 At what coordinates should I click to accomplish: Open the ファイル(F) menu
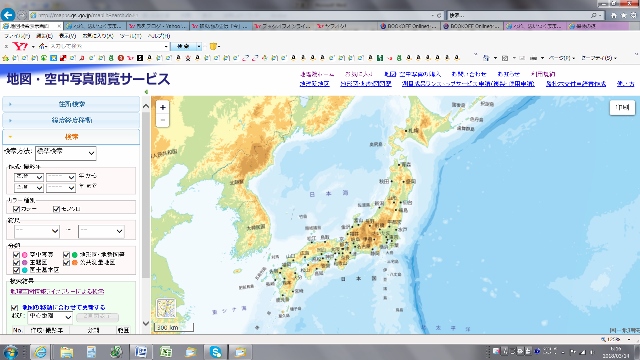pos(17,36)
